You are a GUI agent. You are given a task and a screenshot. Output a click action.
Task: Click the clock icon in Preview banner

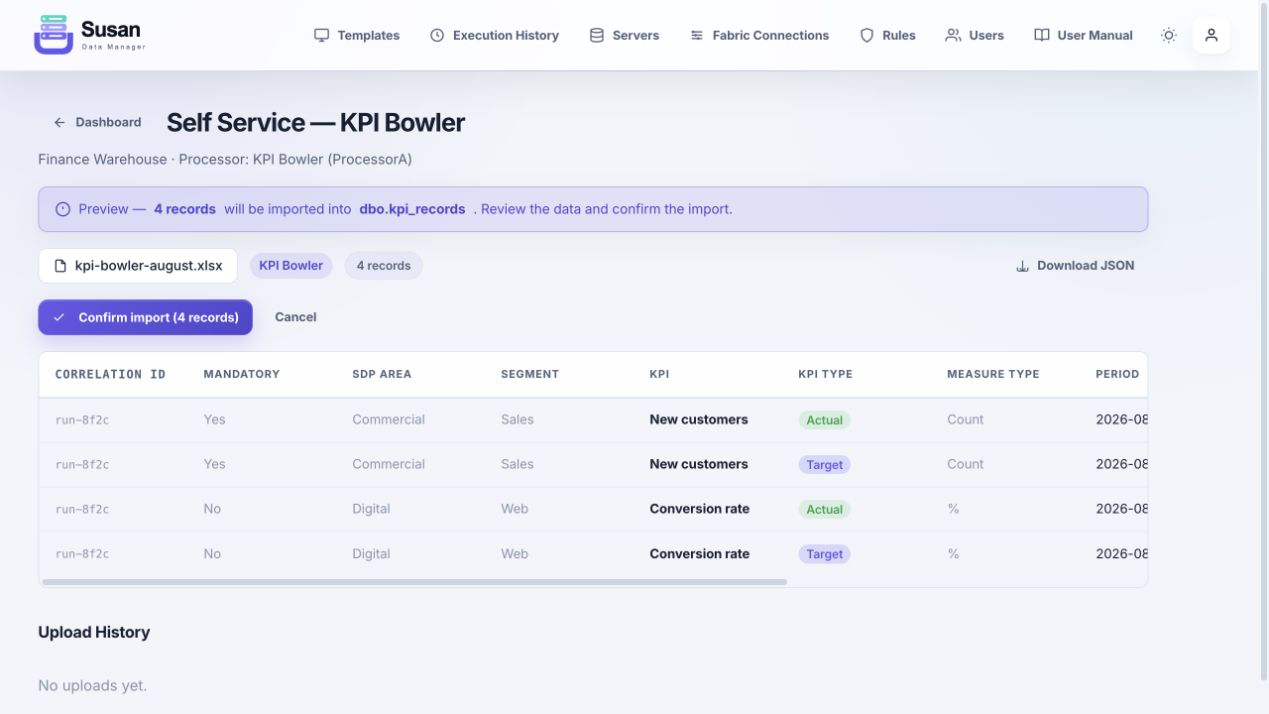point(63,209)
